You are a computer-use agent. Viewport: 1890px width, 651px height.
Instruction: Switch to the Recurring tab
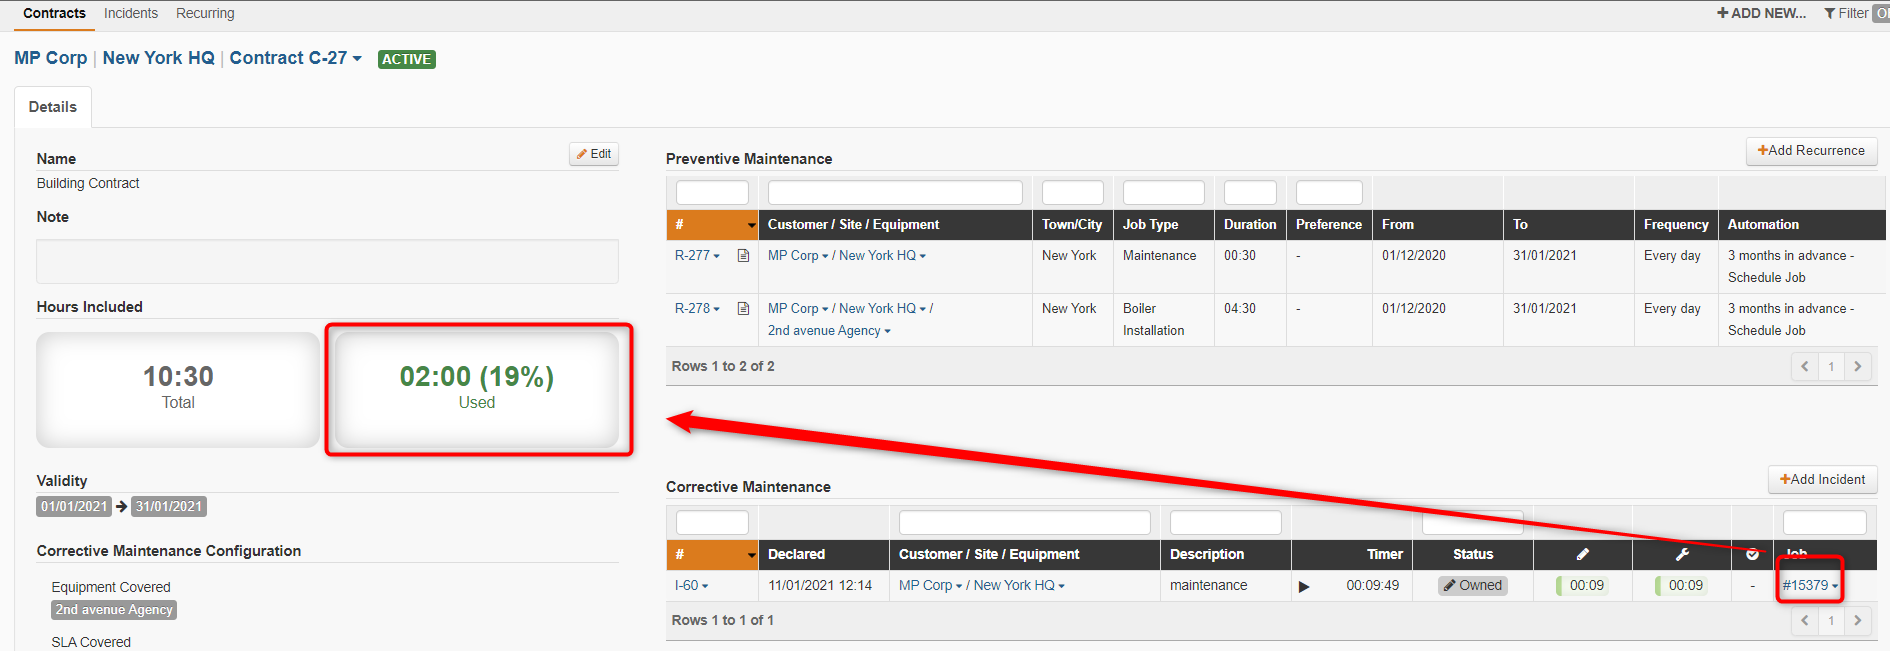point(205,13)
